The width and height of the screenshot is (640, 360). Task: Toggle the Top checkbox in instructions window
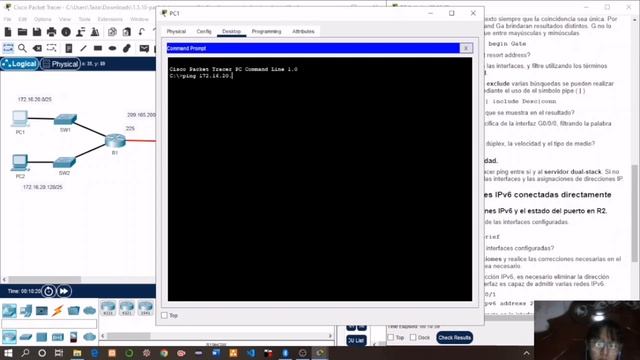coord(391,337)
